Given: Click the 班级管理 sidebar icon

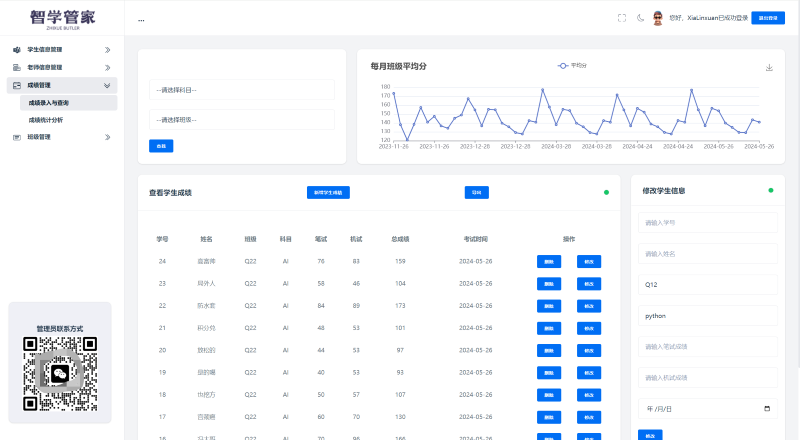Looking at the screenshot, I should pyautogui.click(x=17, y=137).
